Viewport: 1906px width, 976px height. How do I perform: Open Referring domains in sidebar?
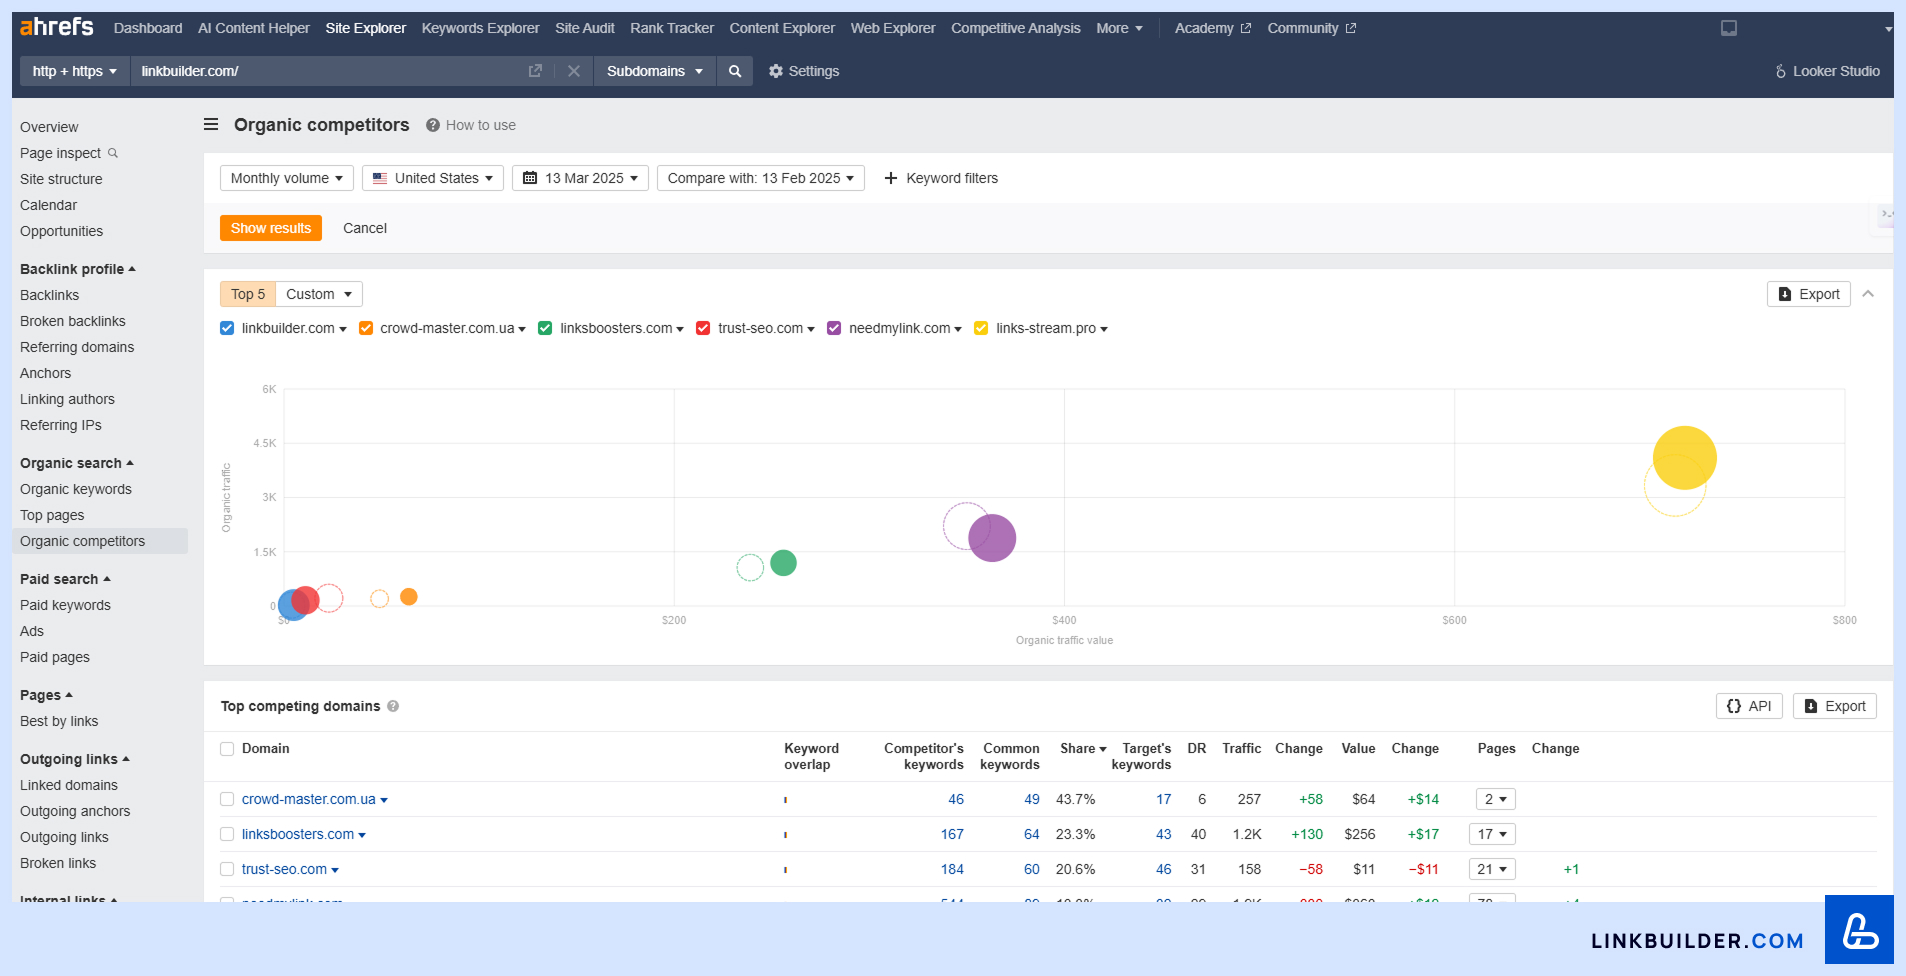click(x=77, y=347)
